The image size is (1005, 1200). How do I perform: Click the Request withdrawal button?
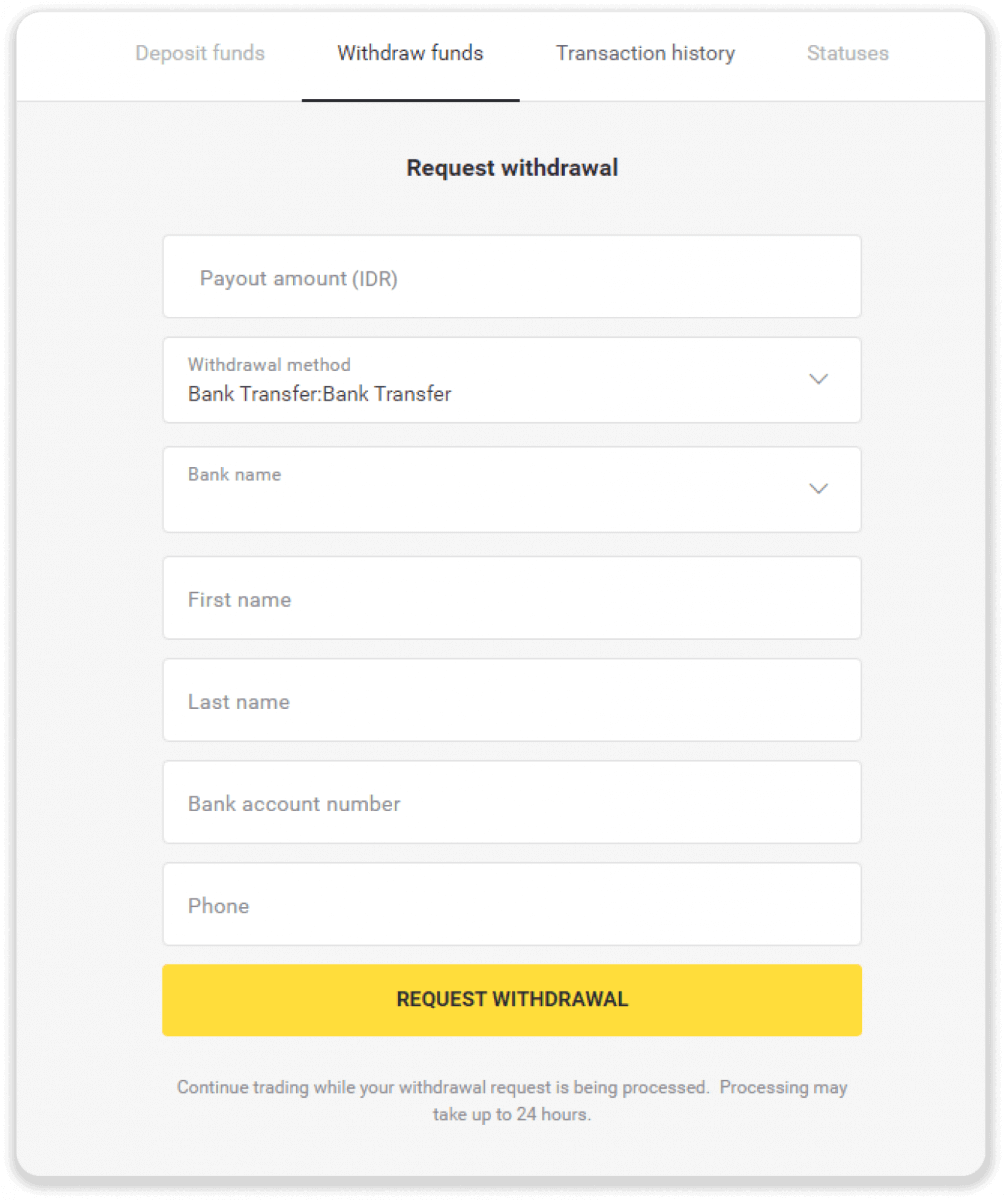512,999
